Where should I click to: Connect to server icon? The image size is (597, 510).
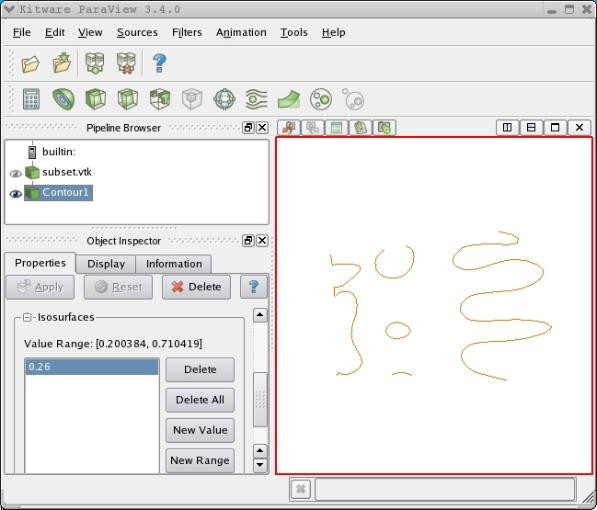click(95, 63)
